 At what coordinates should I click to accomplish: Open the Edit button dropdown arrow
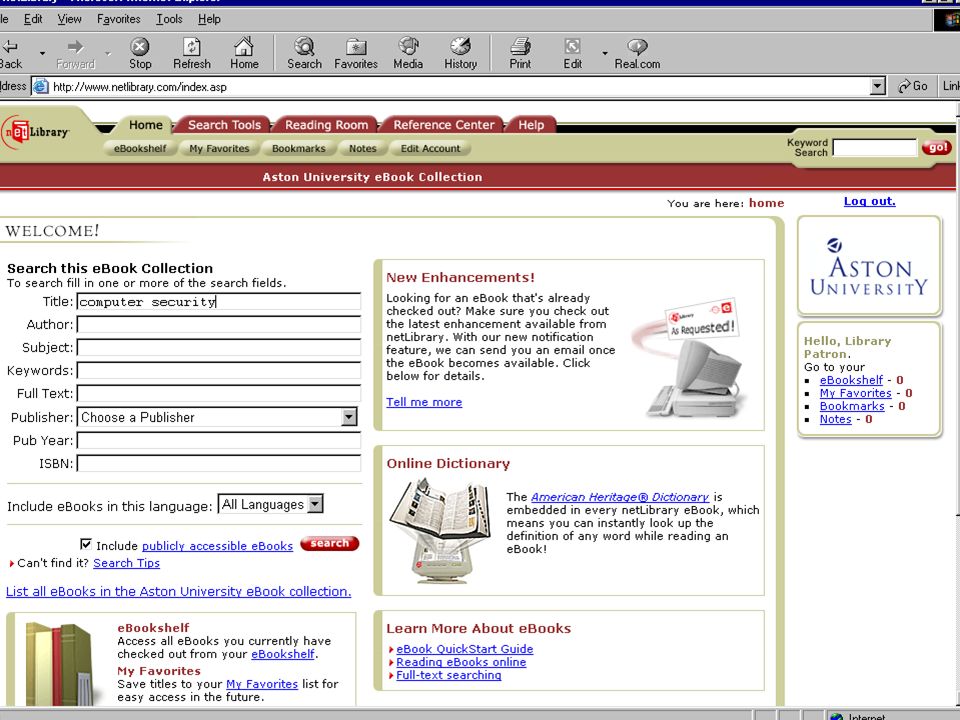604,53
